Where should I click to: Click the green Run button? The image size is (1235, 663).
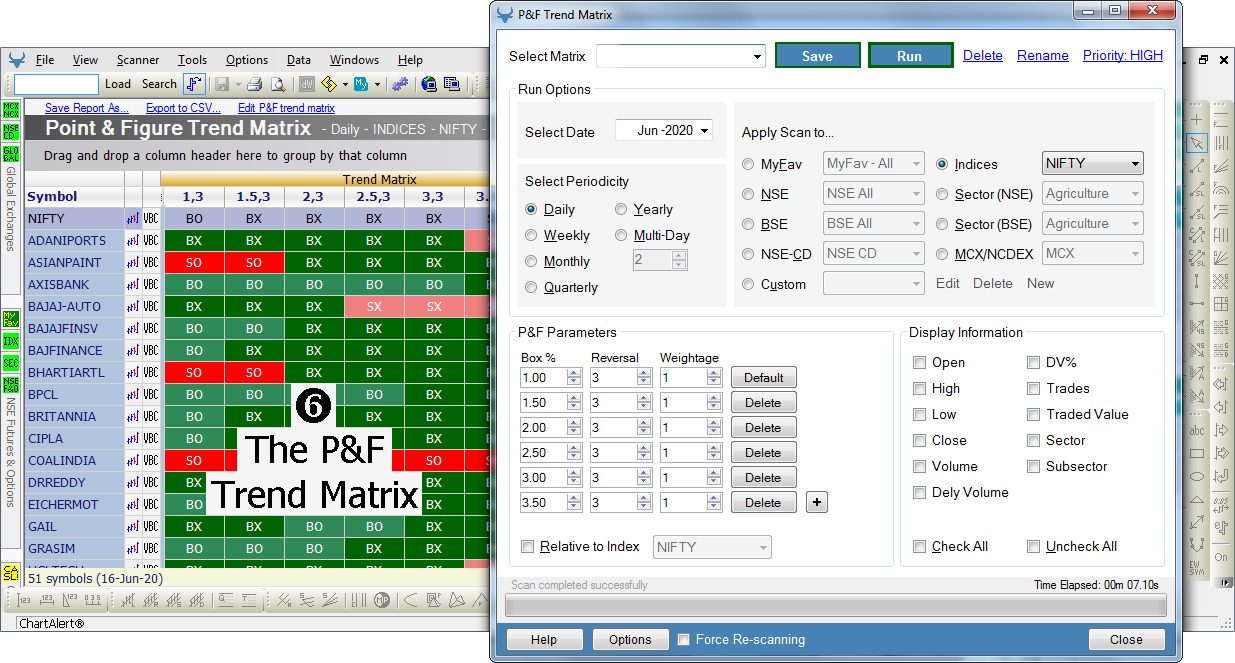pos(910,56)
